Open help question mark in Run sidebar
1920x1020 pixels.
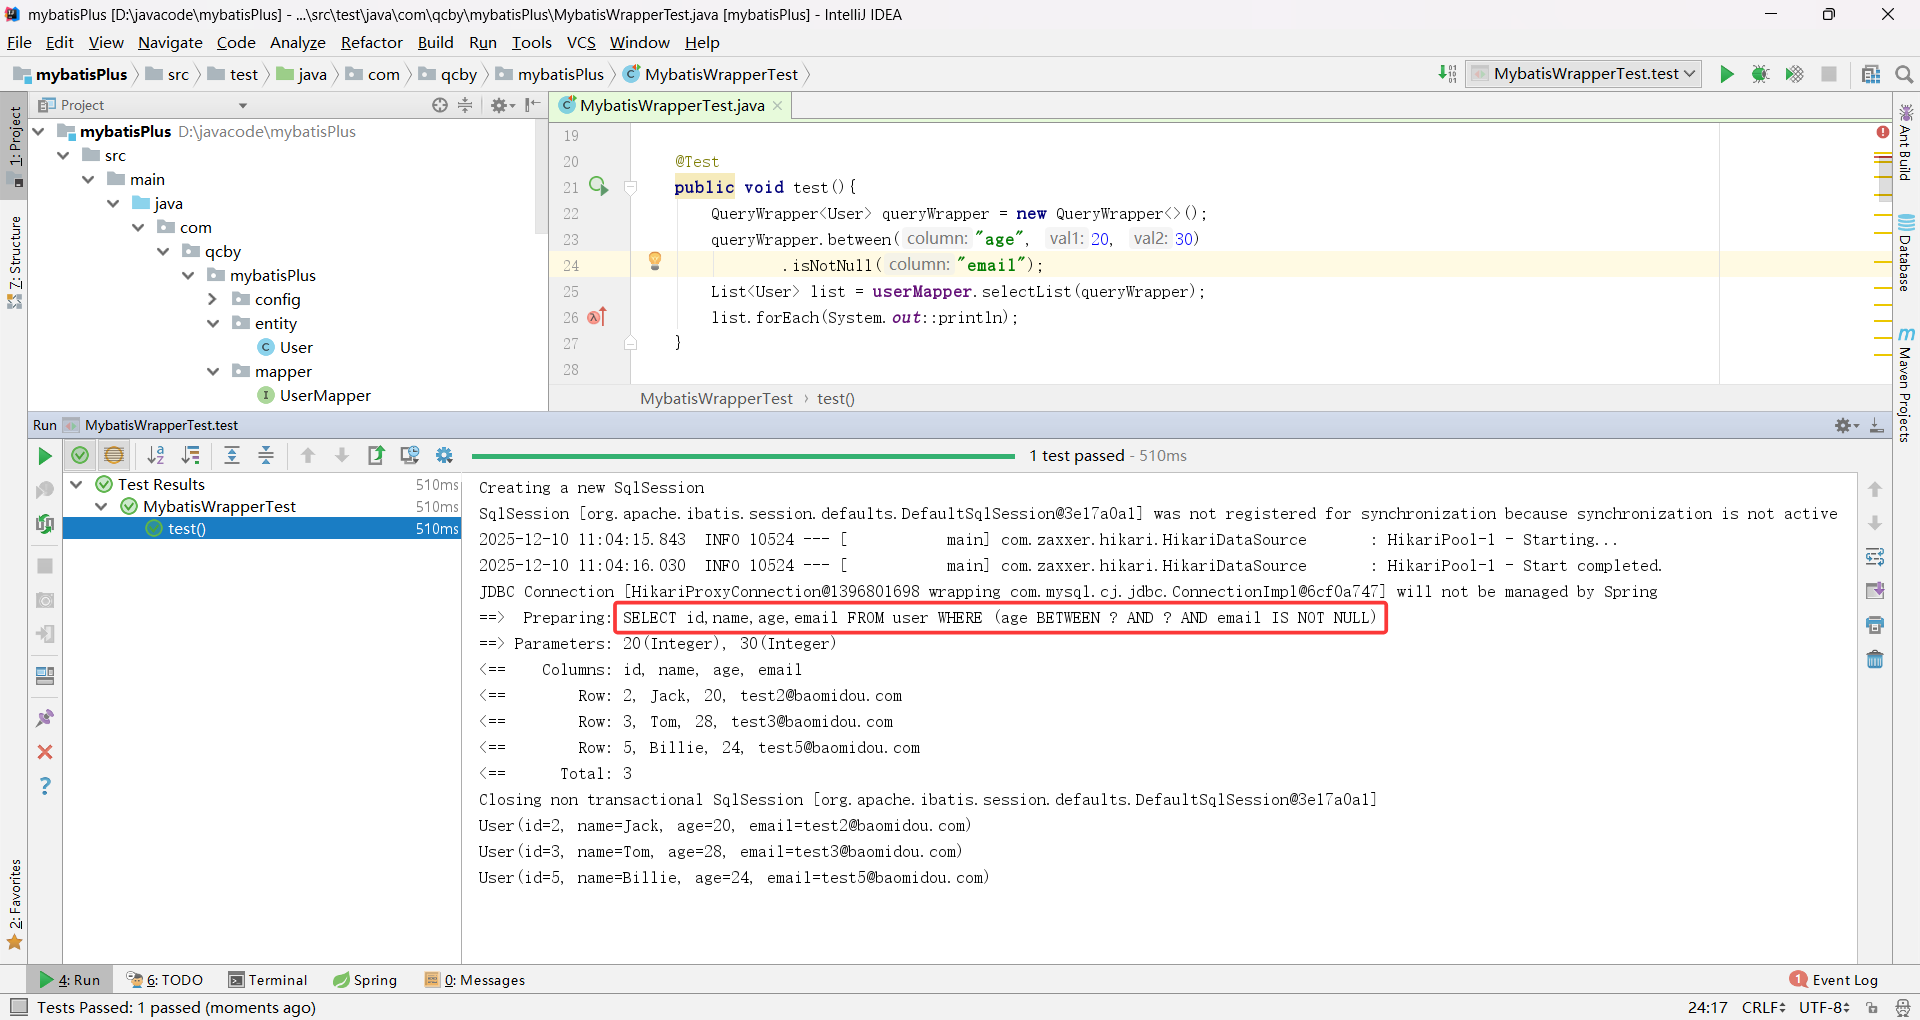pos(45,786)
